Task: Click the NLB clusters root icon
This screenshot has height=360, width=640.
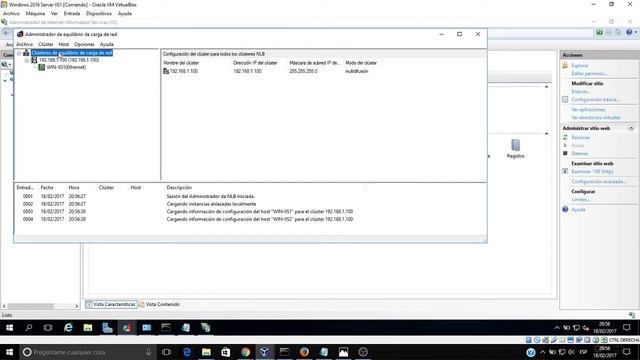Action: [26, 53]
